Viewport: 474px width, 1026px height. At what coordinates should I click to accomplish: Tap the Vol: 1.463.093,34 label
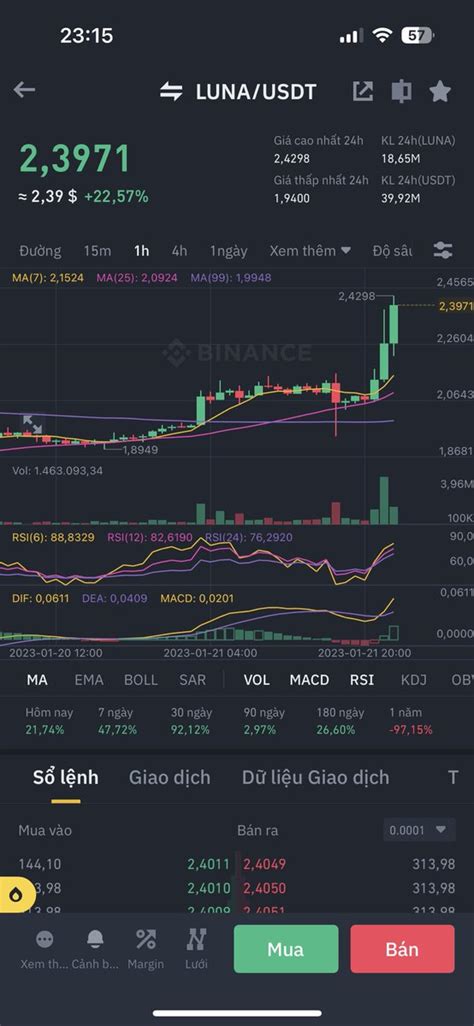[x=58, y=470]
